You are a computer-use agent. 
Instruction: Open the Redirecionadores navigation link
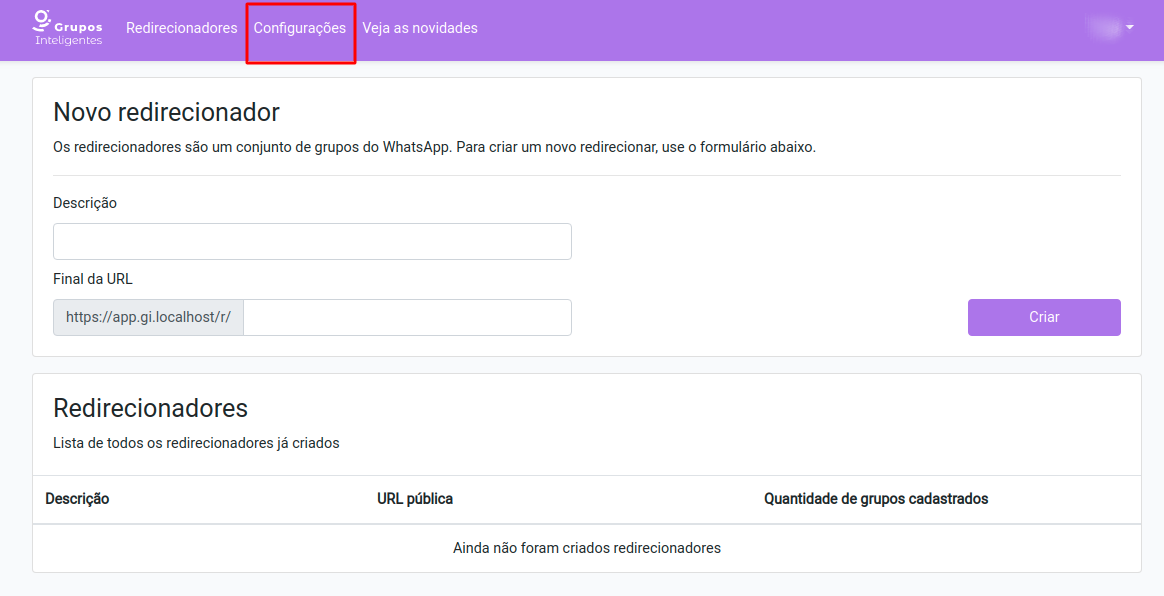point(181,28)
